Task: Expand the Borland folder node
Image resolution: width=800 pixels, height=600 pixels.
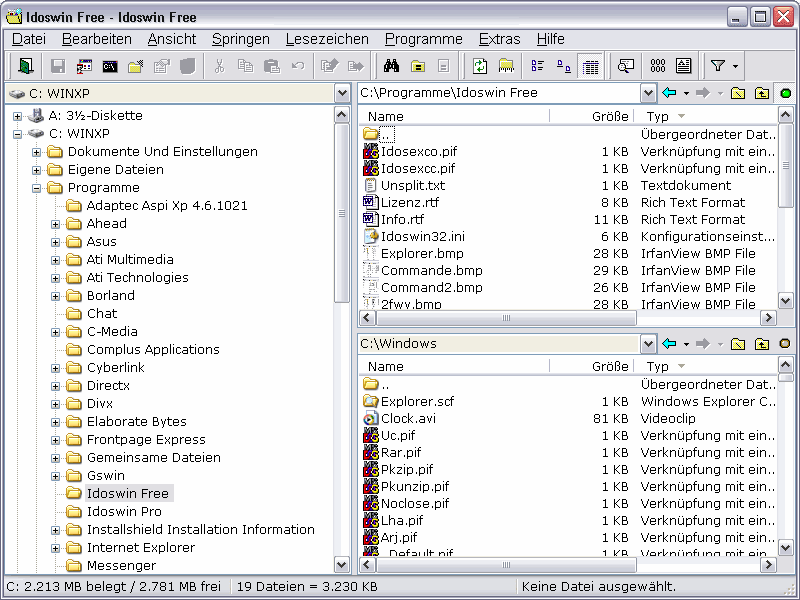Action: tap(55, 296)
